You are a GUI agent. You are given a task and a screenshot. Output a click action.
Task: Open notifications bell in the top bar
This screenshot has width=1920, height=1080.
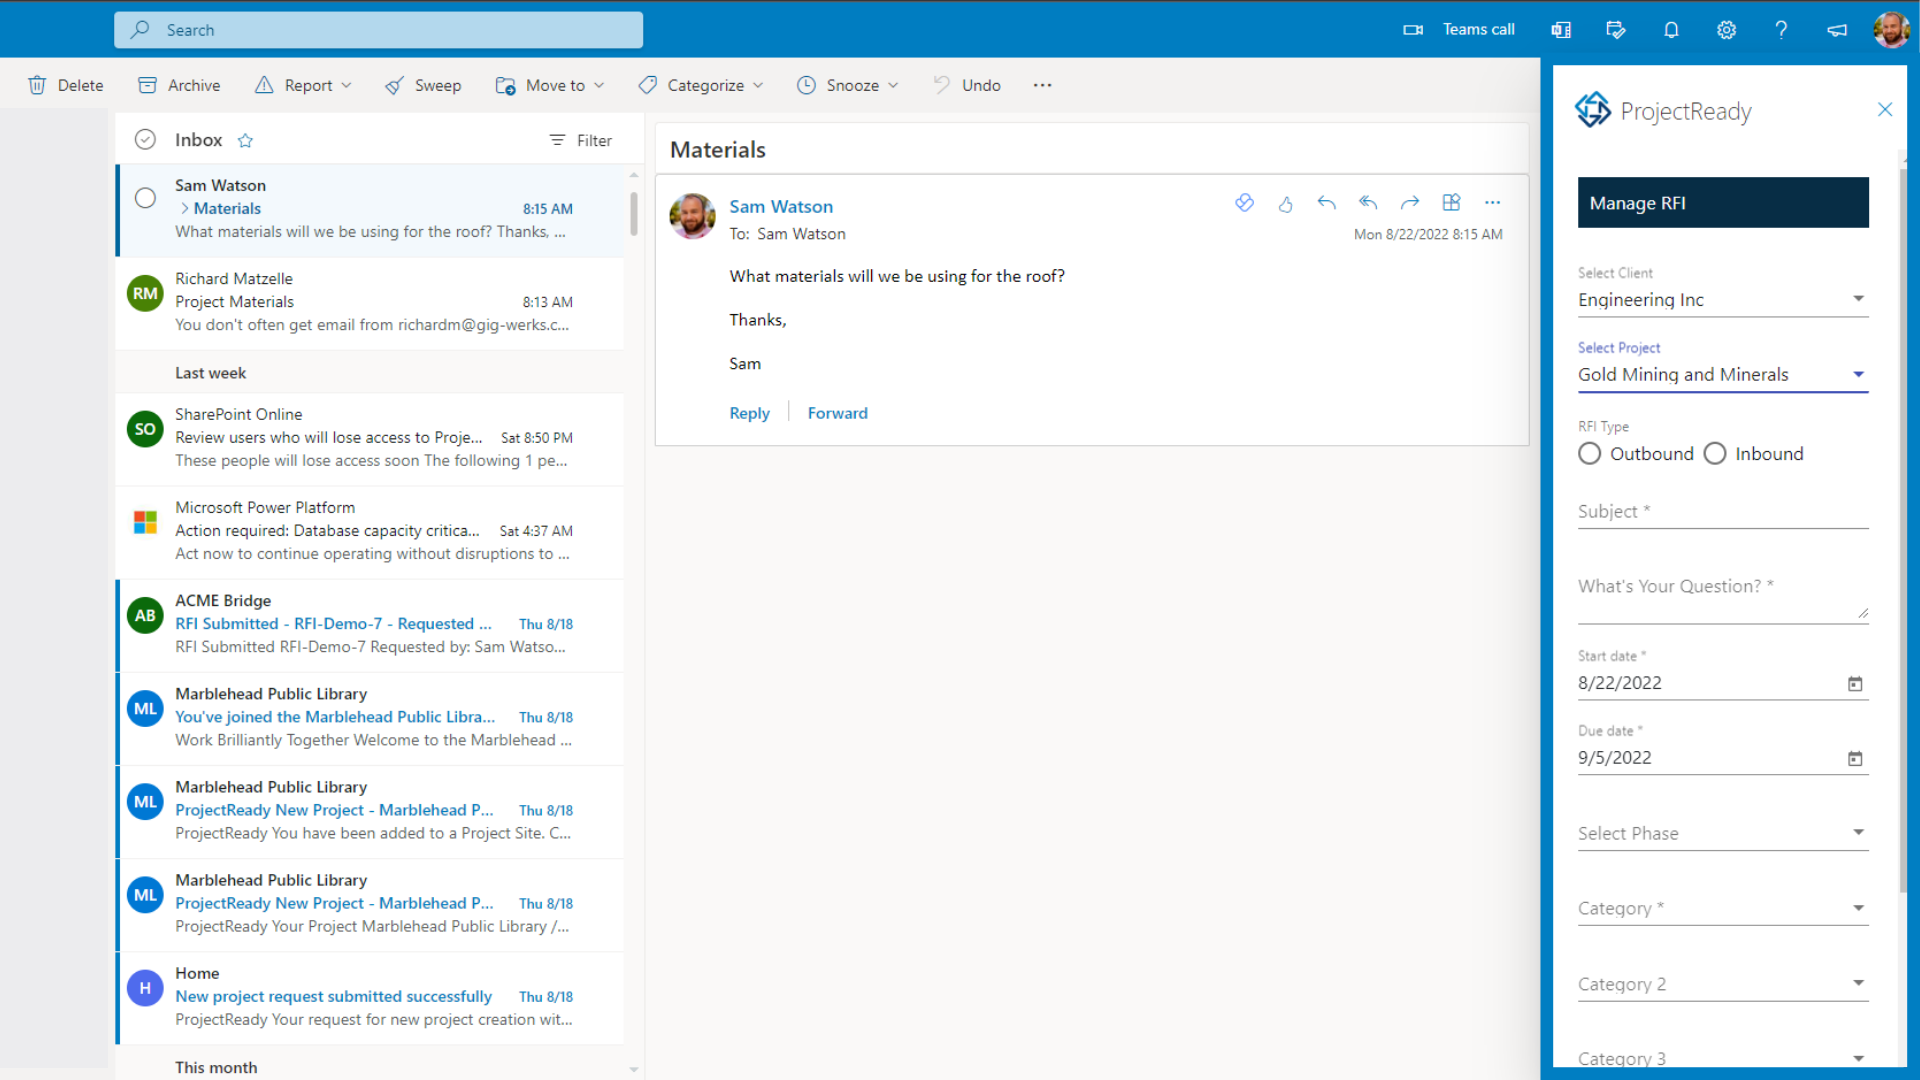click(1671, 29)
